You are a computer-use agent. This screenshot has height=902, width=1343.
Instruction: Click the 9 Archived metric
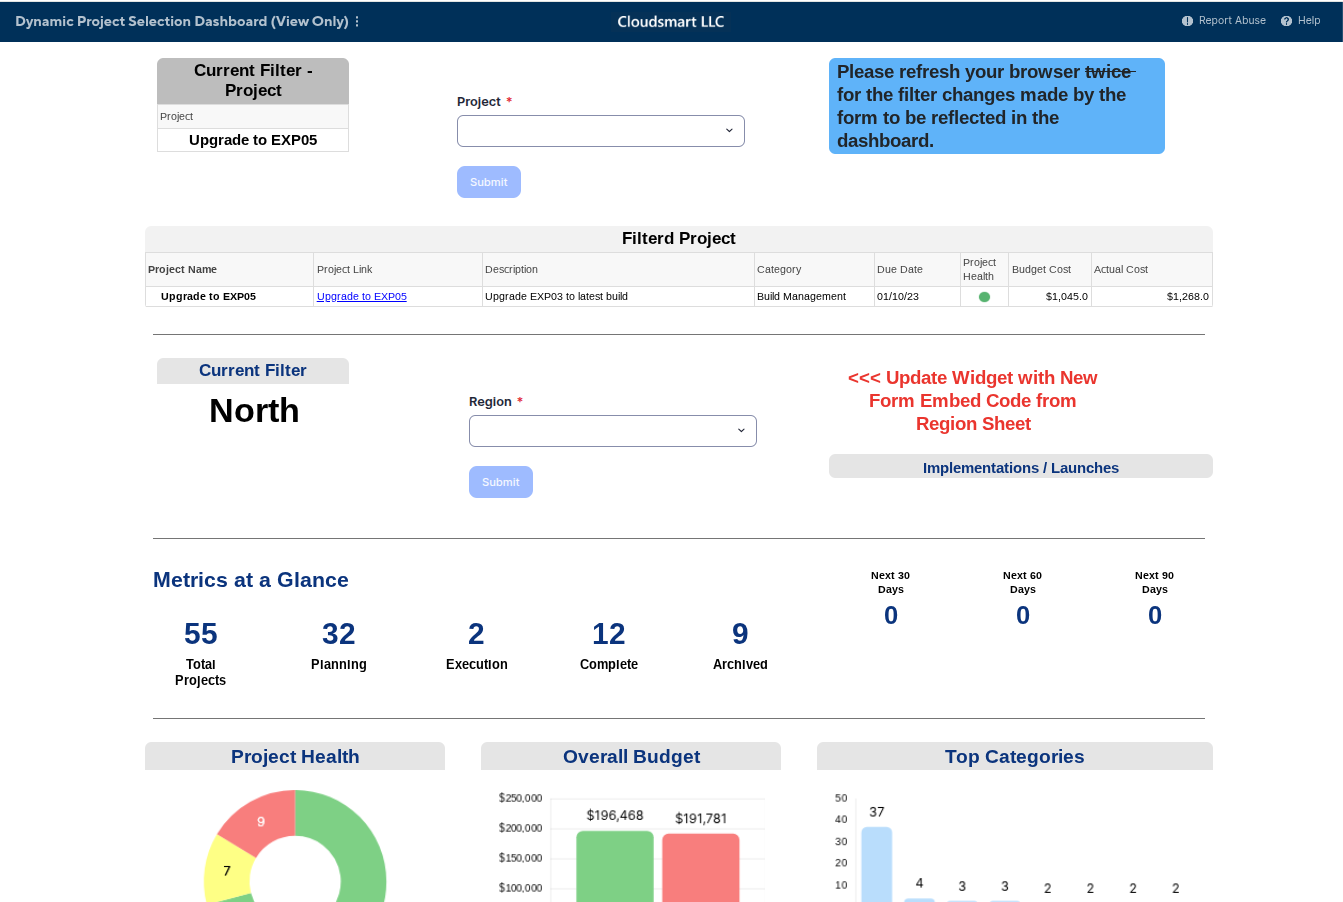(x=741, y=634)
